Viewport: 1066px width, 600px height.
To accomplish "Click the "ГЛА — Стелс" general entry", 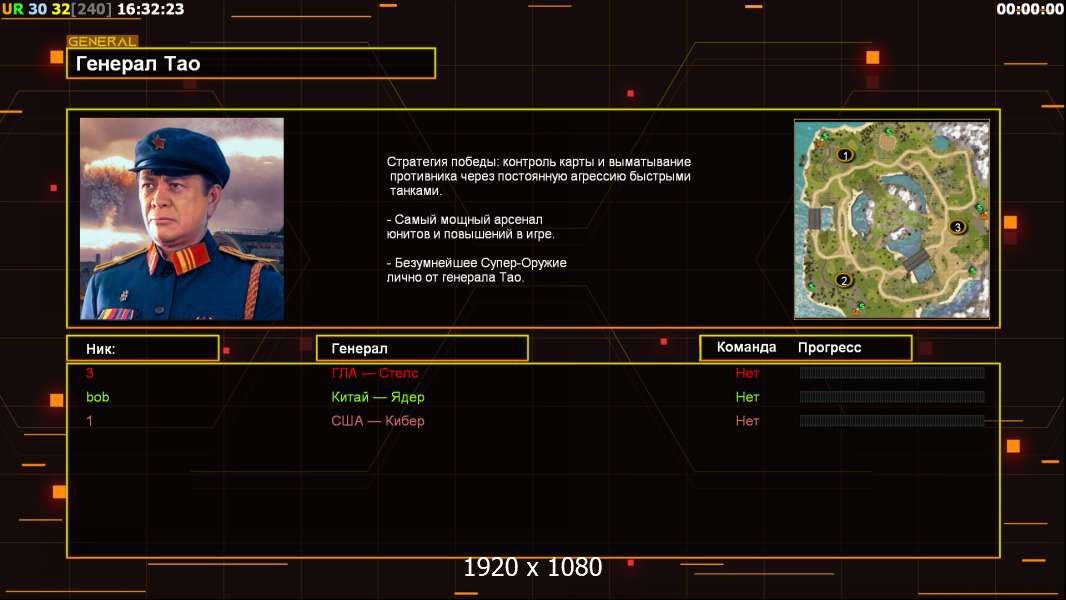I will (x=375, y=373).
